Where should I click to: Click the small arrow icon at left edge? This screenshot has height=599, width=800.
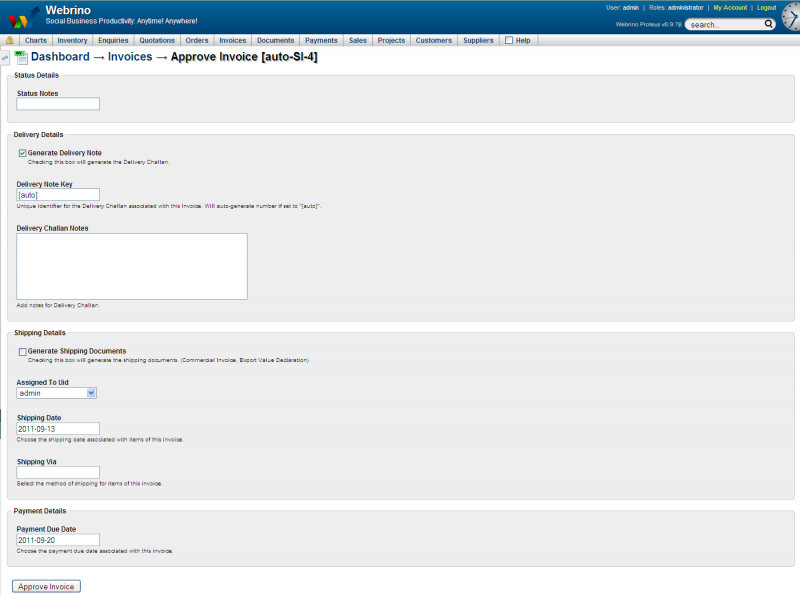(4, 58)
